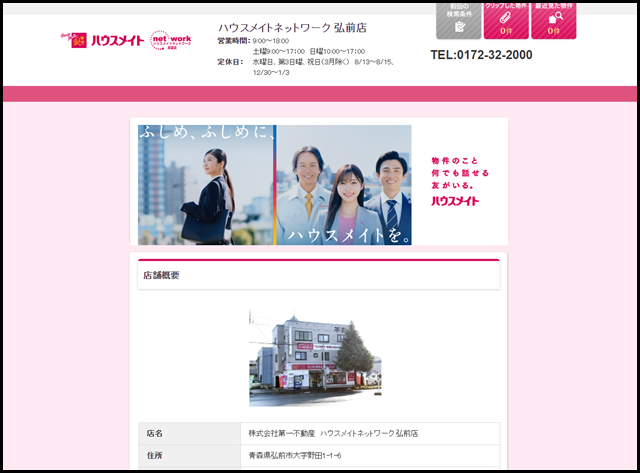This screenshot has height=473, width=640.
Task: Click the 定休日 label in header
Action: click(230, 62)
